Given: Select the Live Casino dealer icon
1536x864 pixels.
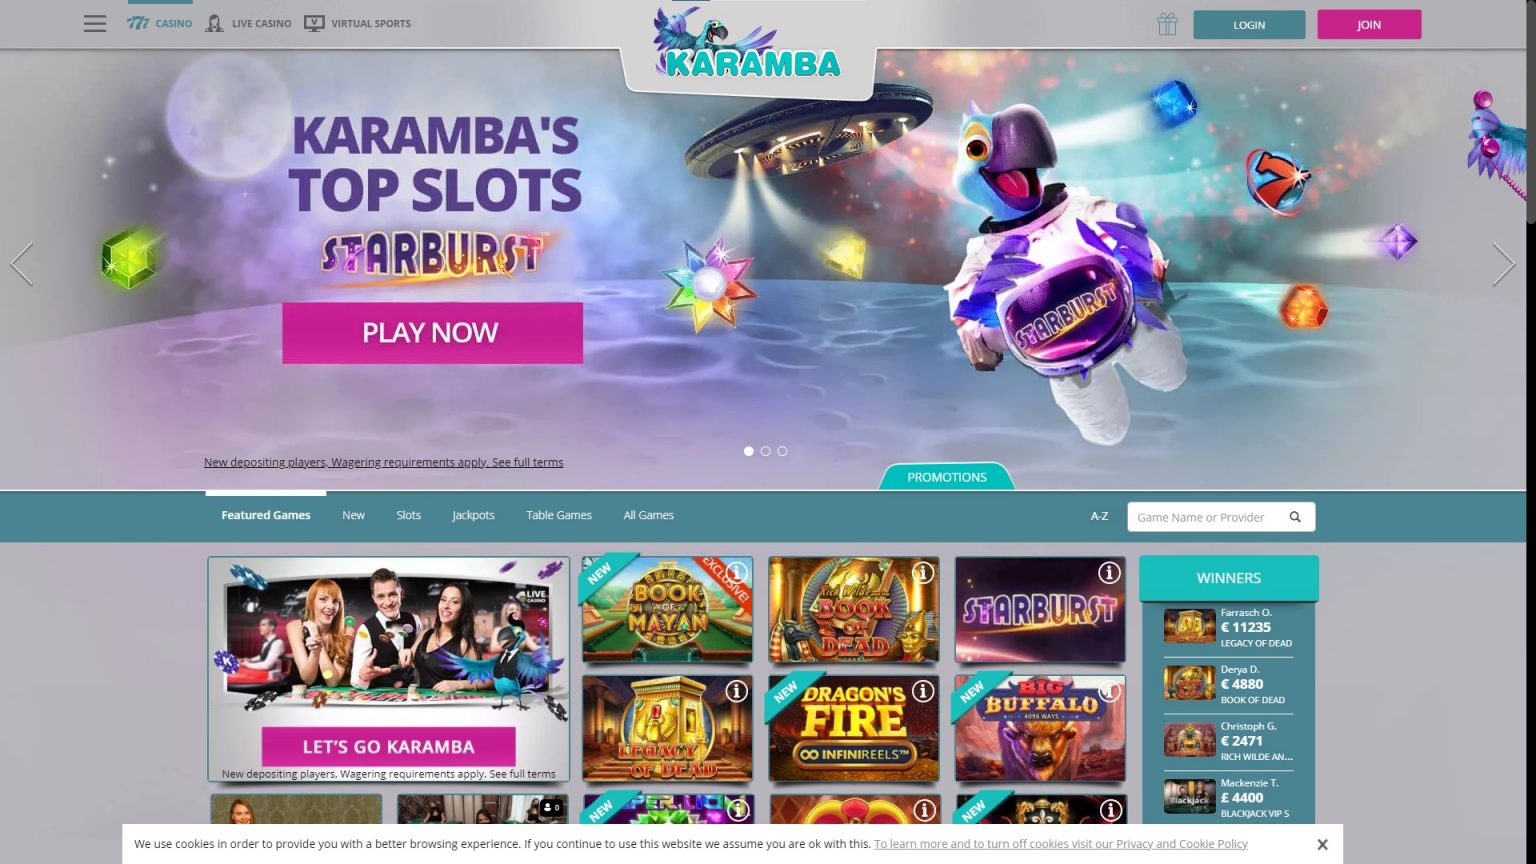Looking at the screenshot, I should pyautogui.click(x=214, y=23).
